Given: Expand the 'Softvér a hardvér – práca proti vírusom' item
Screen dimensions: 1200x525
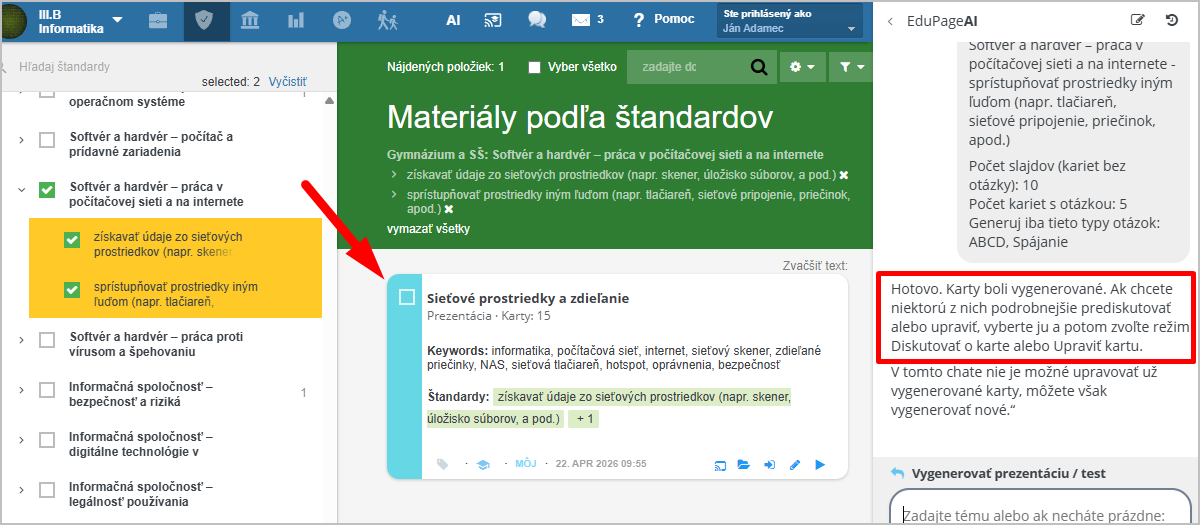Looking at the screenshot, I should click(x=21, y=341).
